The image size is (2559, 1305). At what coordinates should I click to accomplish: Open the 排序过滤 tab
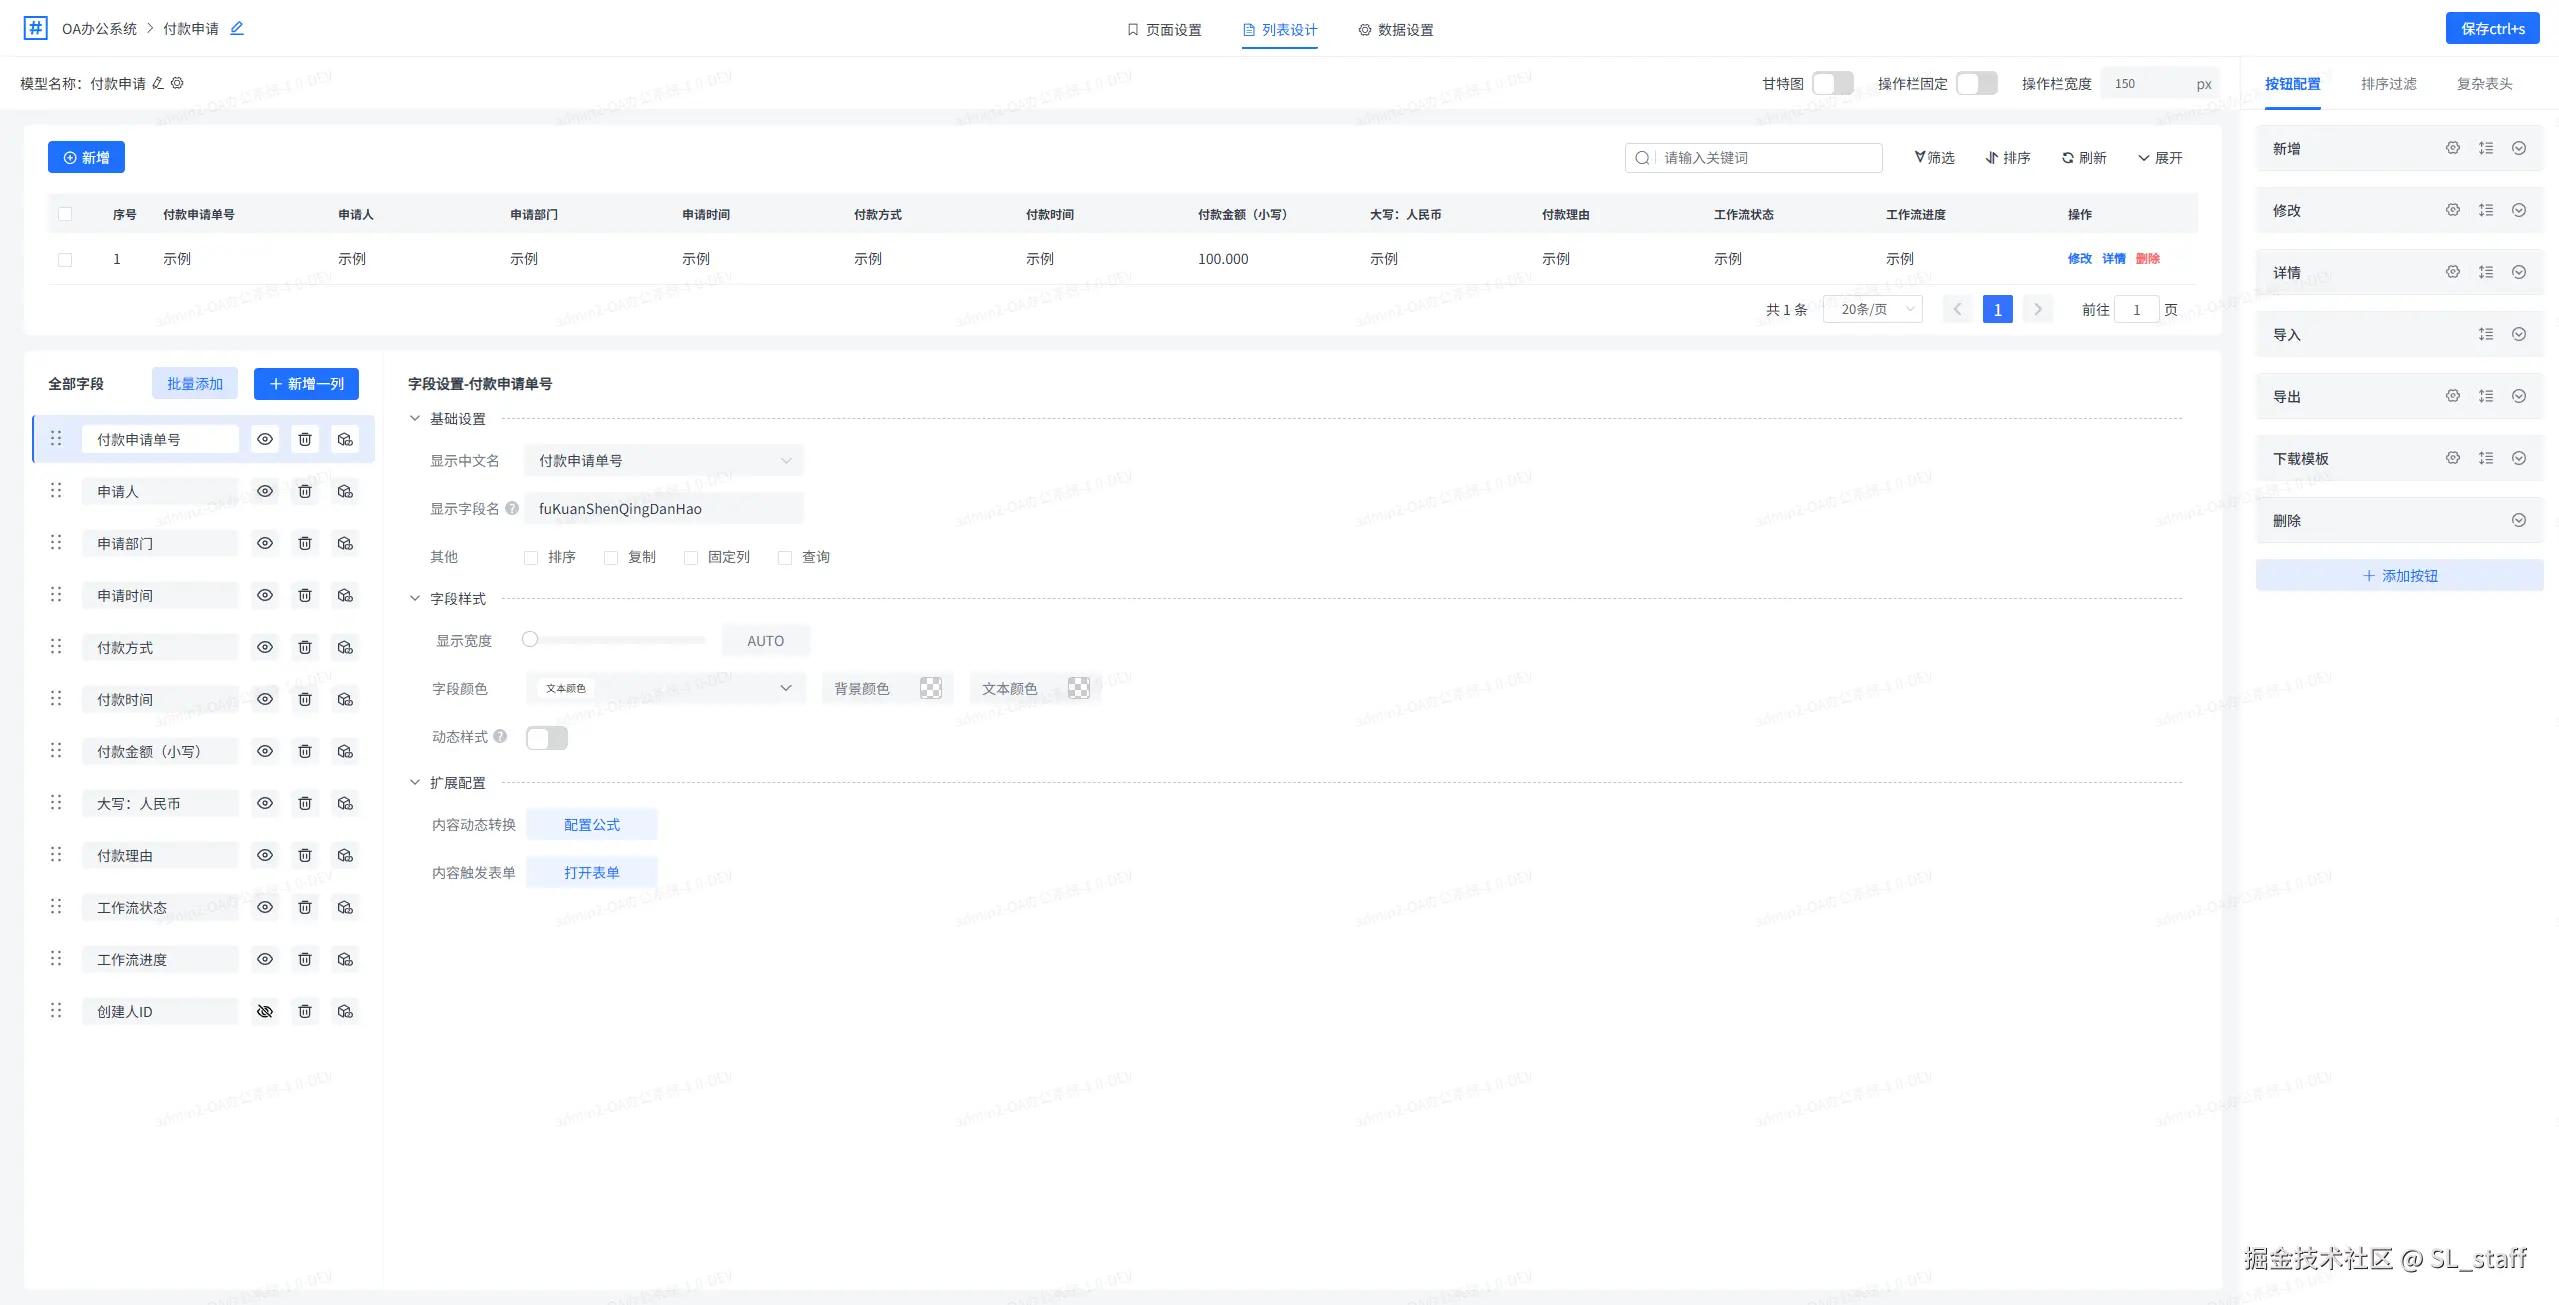[x=2388, y=84]
